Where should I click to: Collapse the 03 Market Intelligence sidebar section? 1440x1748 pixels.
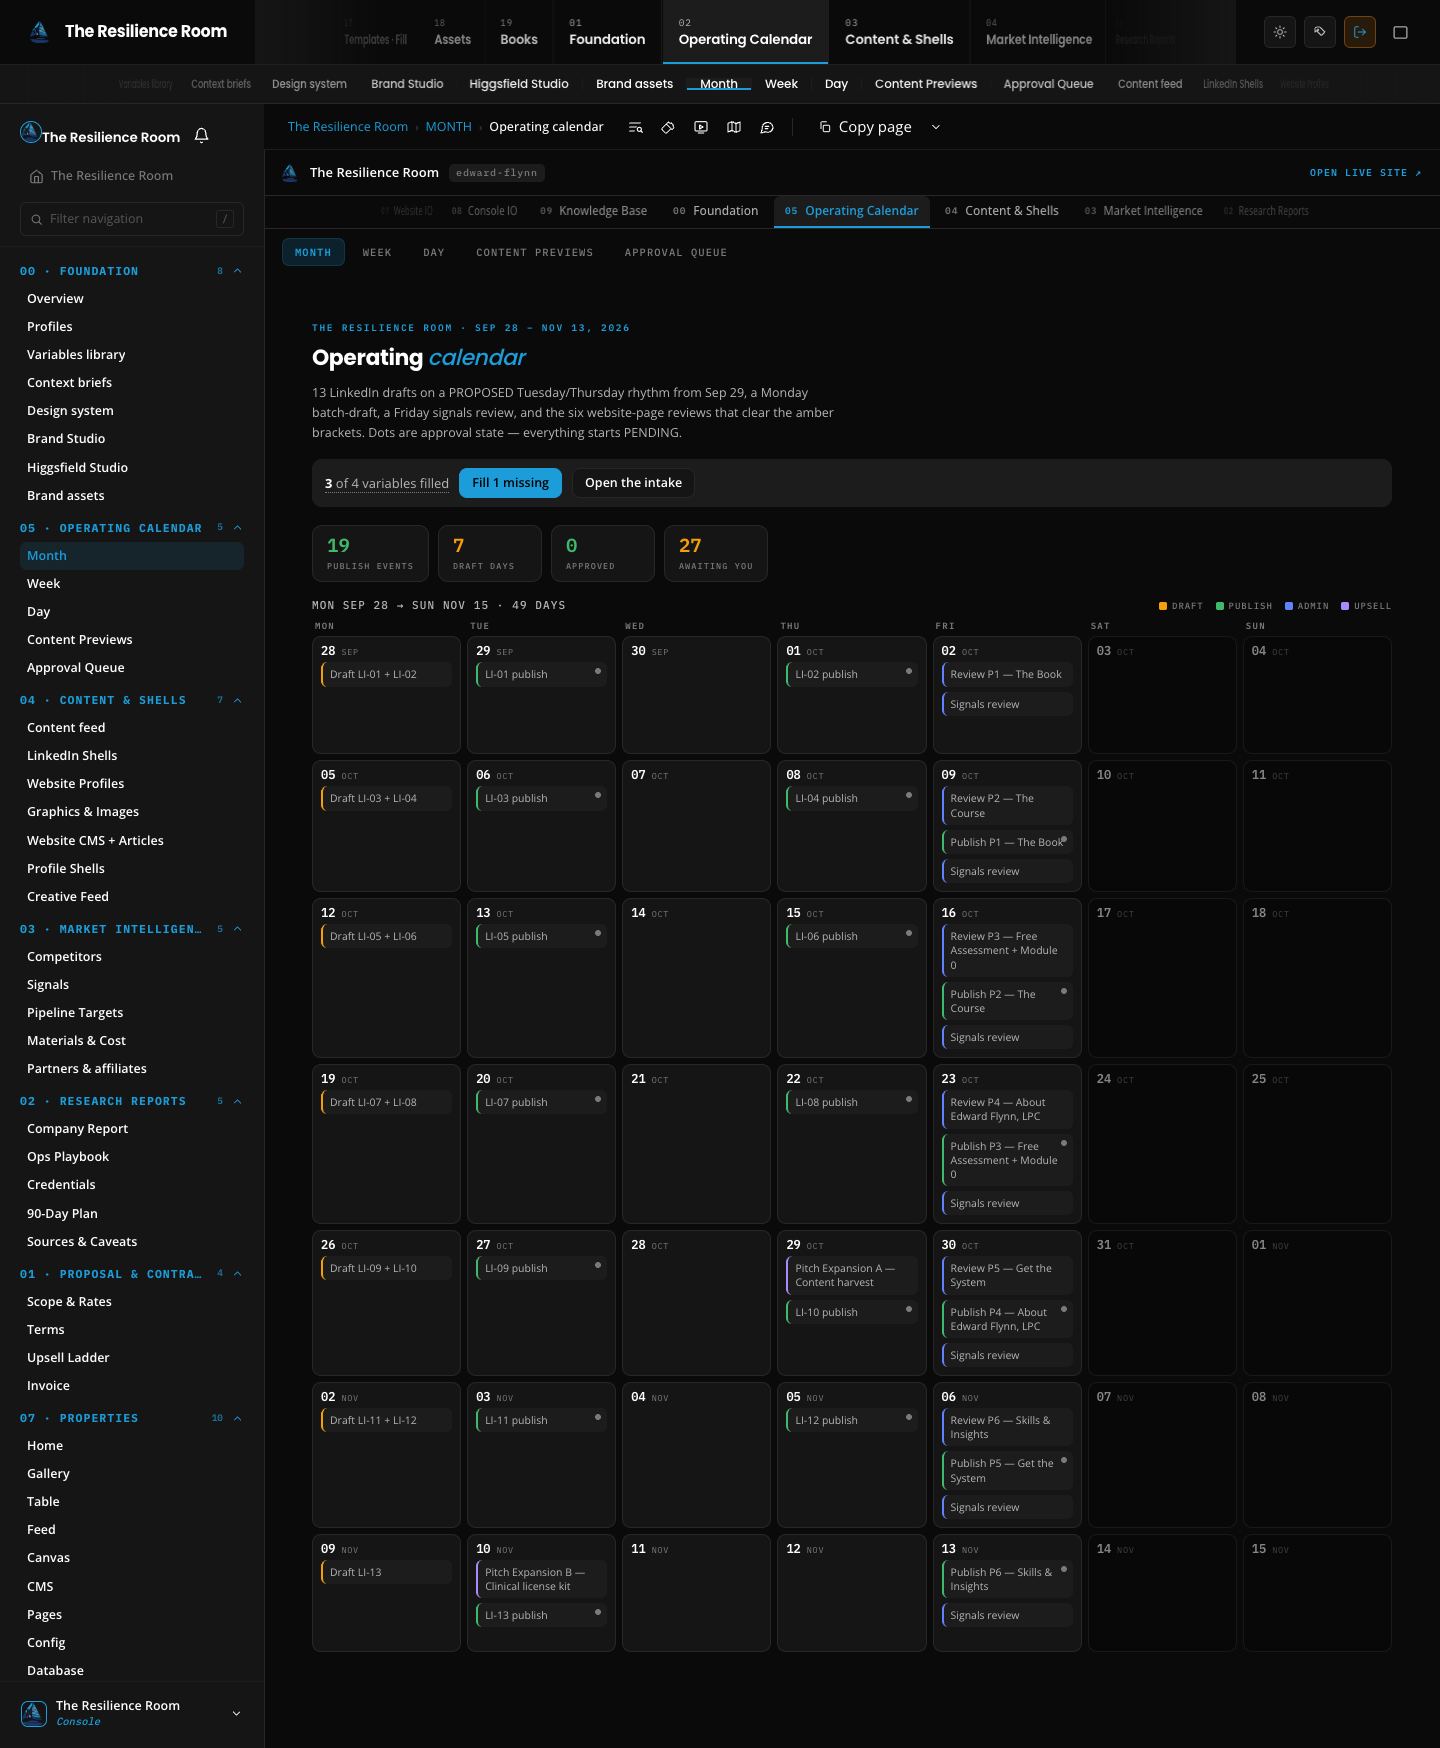238,929
